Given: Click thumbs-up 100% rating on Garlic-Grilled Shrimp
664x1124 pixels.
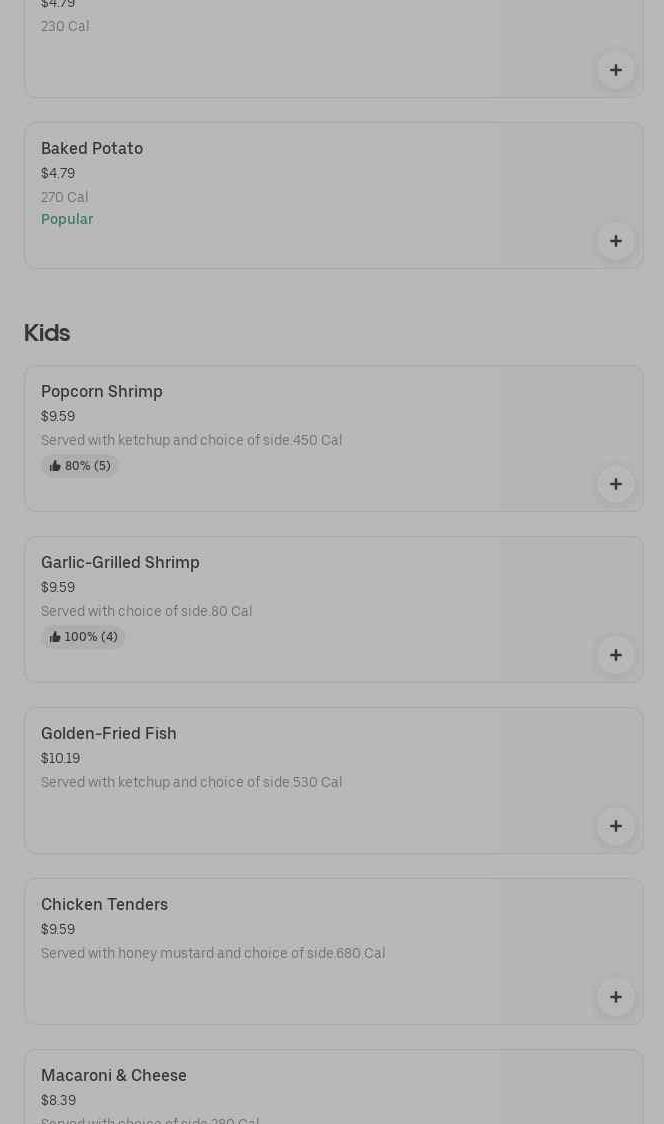Looking at the screenshot, I should tap(83, 637).
